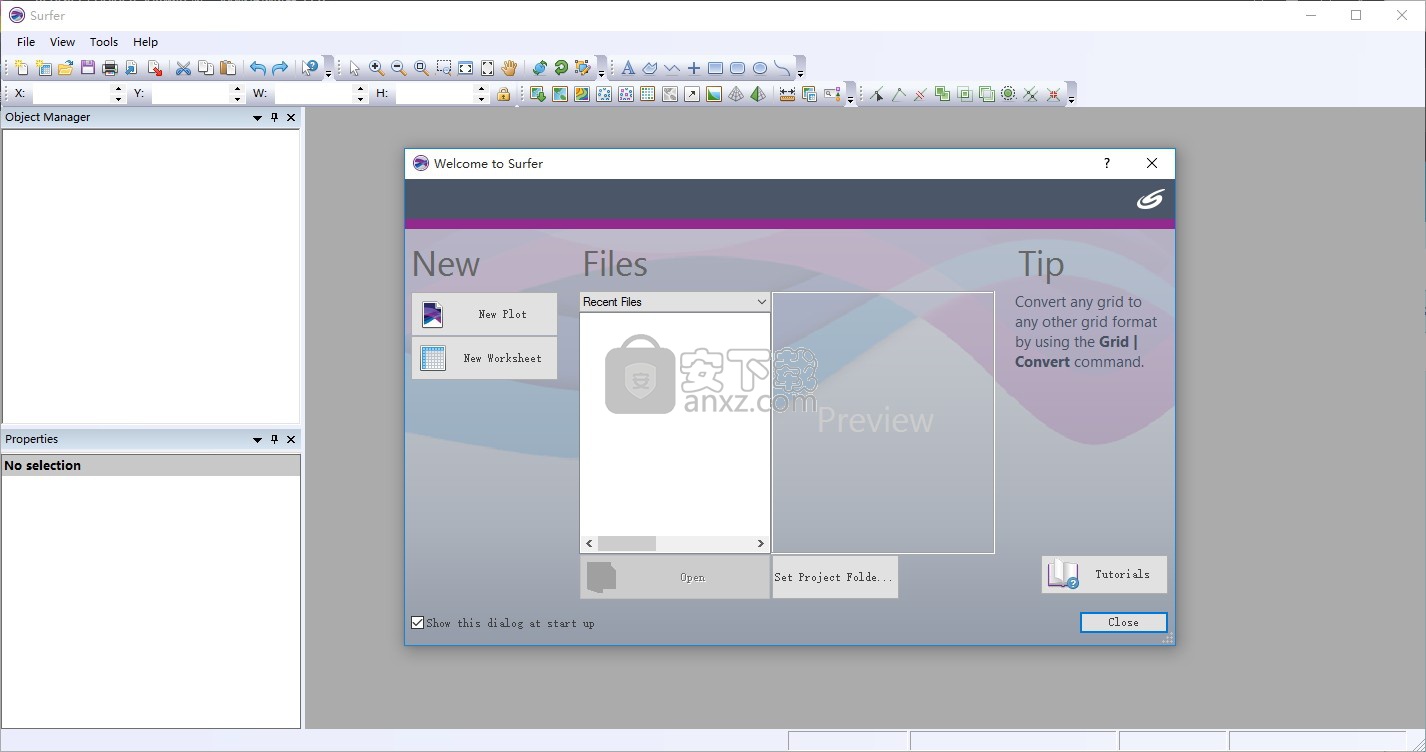The image size is (1426, 752).
Task: Select the Pan hand tool
Action: click(510, 68)
